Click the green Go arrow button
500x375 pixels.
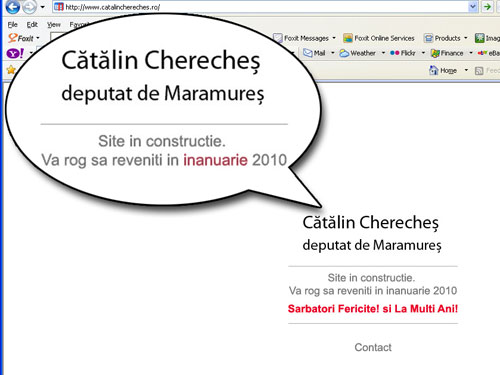487,7
